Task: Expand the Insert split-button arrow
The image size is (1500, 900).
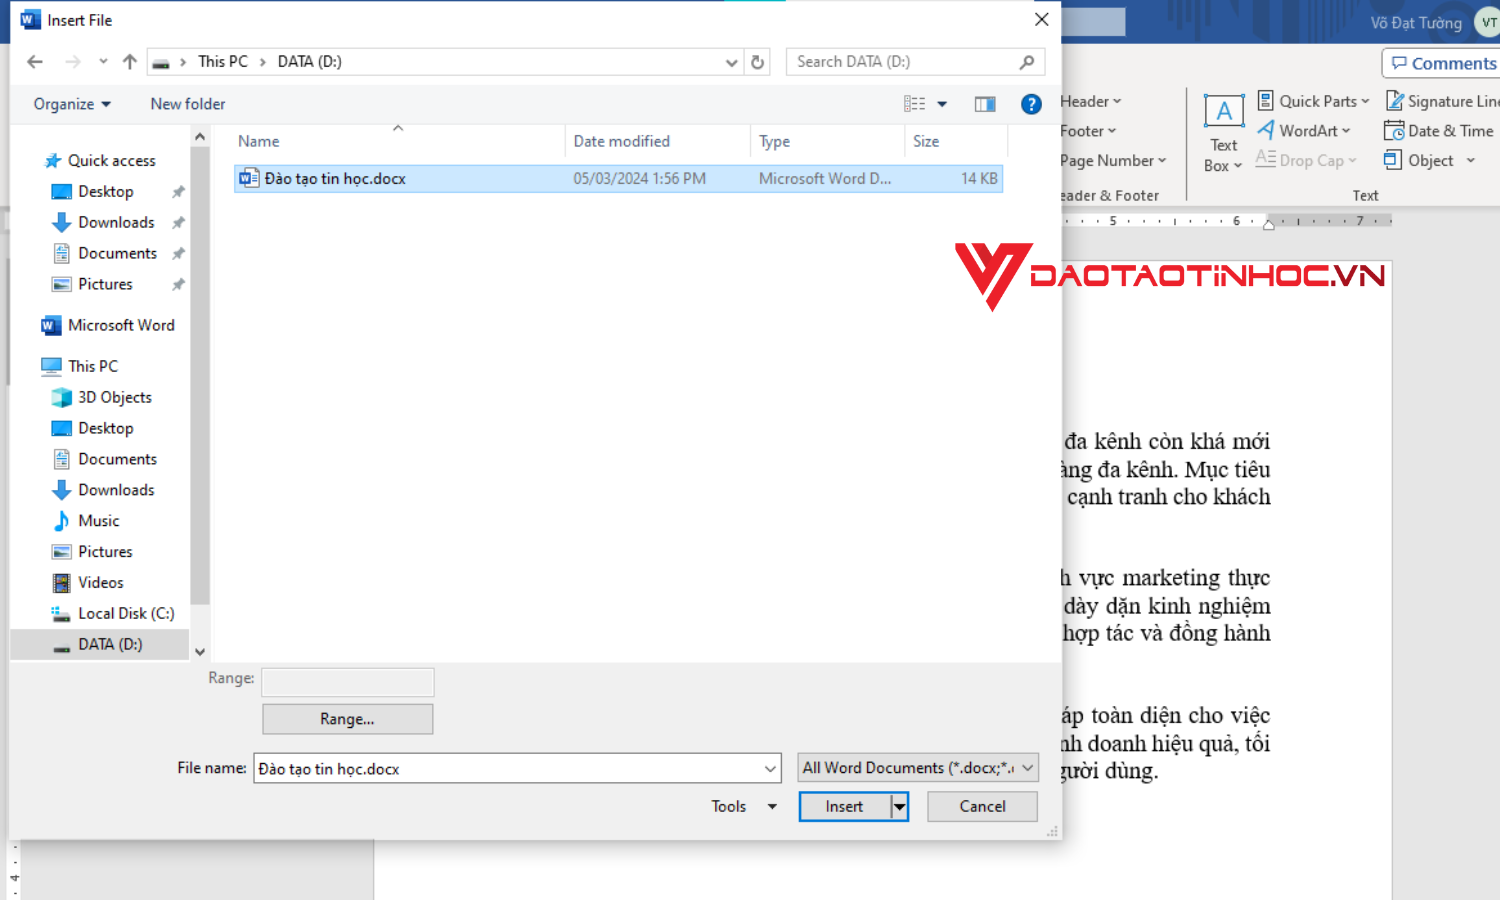Action: pos(898,806)
